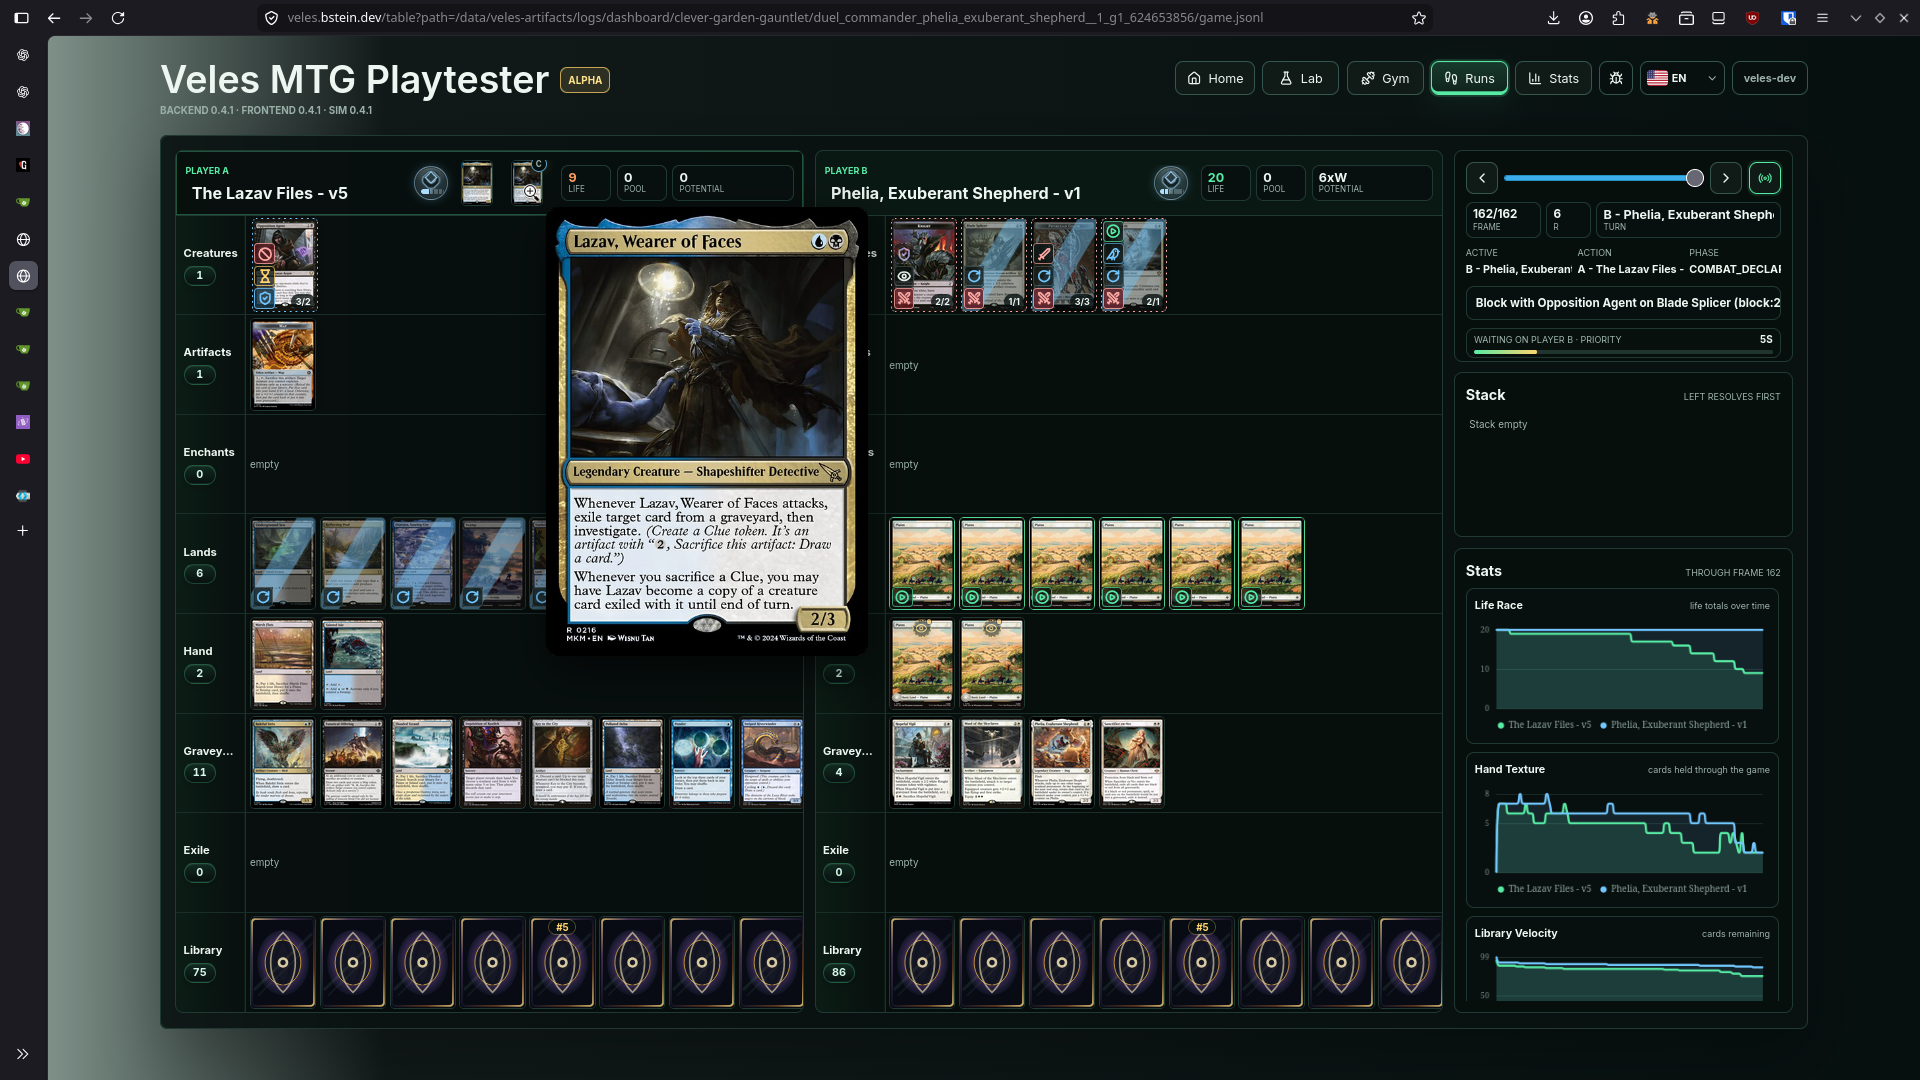This screenshot has height=1080, width=1920.
Task: Click tap icon on Player A's first land
Action: pos(263,597)
